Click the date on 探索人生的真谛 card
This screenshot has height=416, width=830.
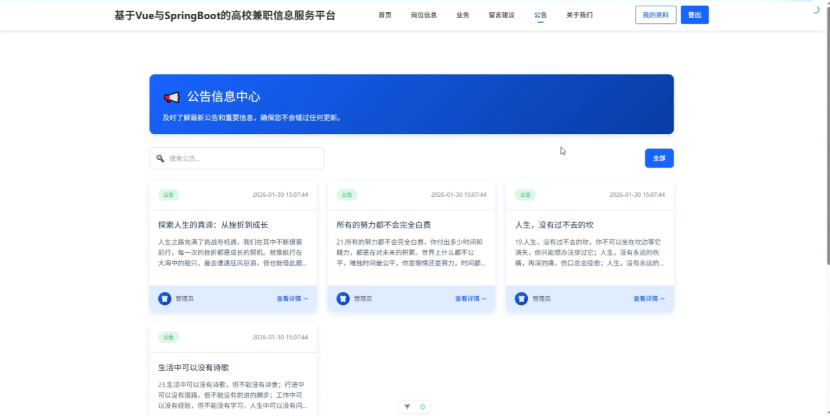280,195
